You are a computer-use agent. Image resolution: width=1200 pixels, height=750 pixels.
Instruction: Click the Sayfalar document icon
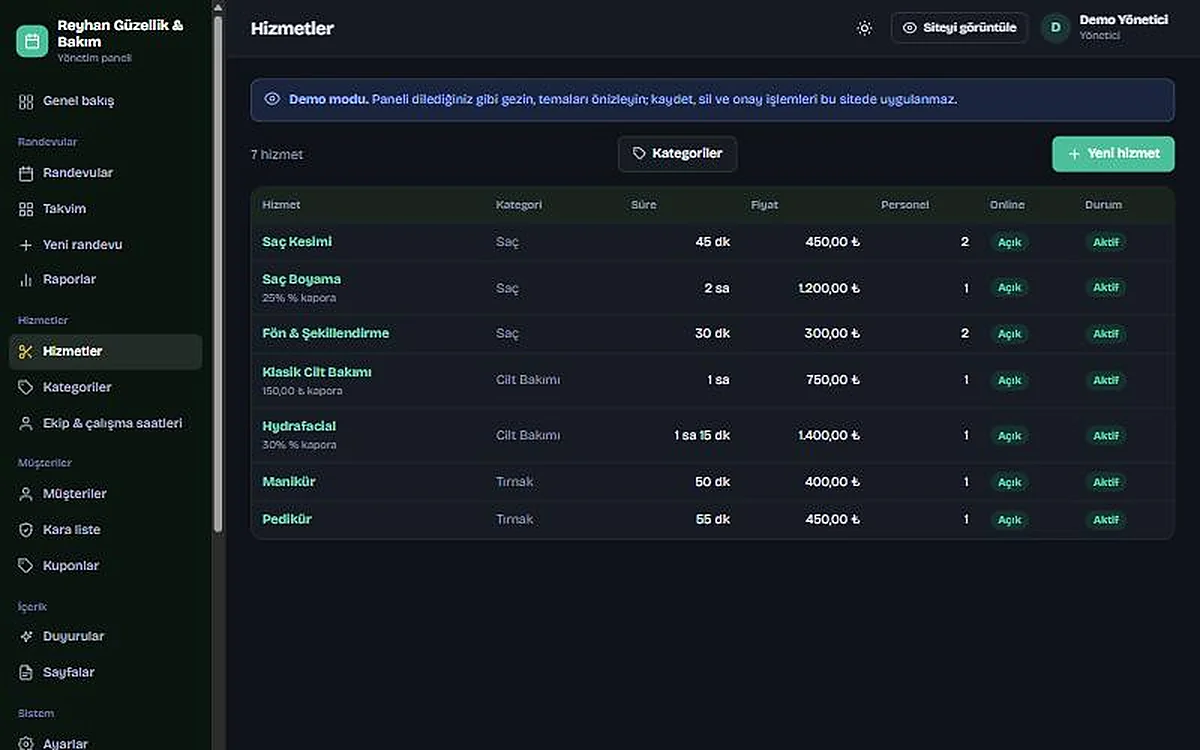[x=26, y=673]
